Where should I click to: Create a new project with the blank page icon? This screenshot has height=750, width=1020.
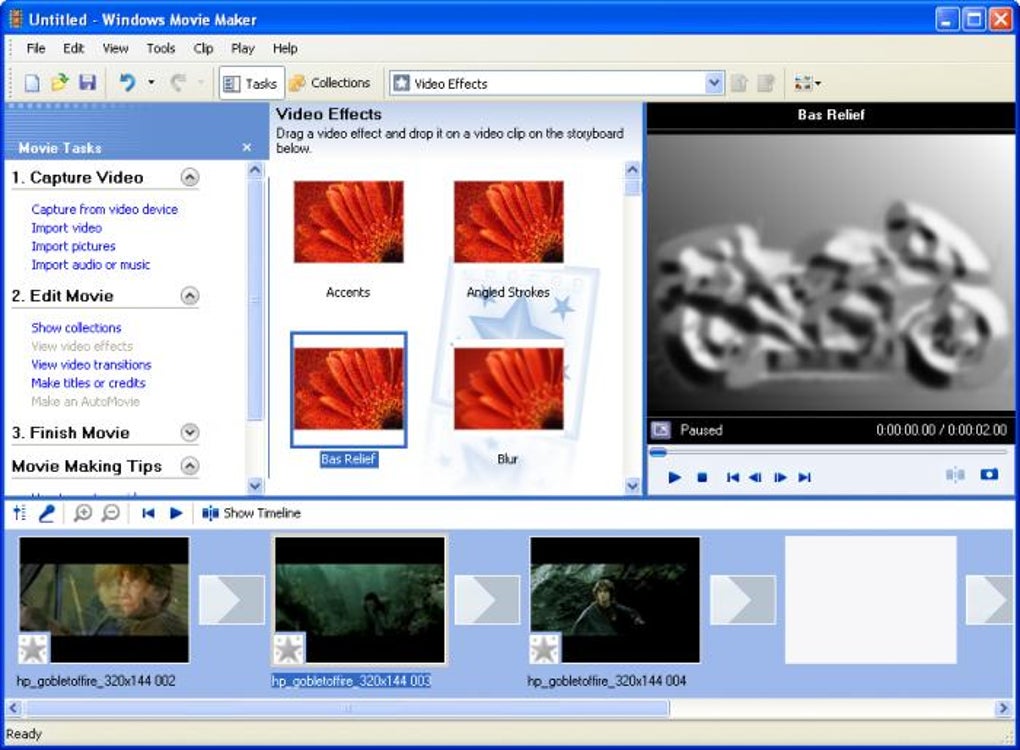click(31, 83)
